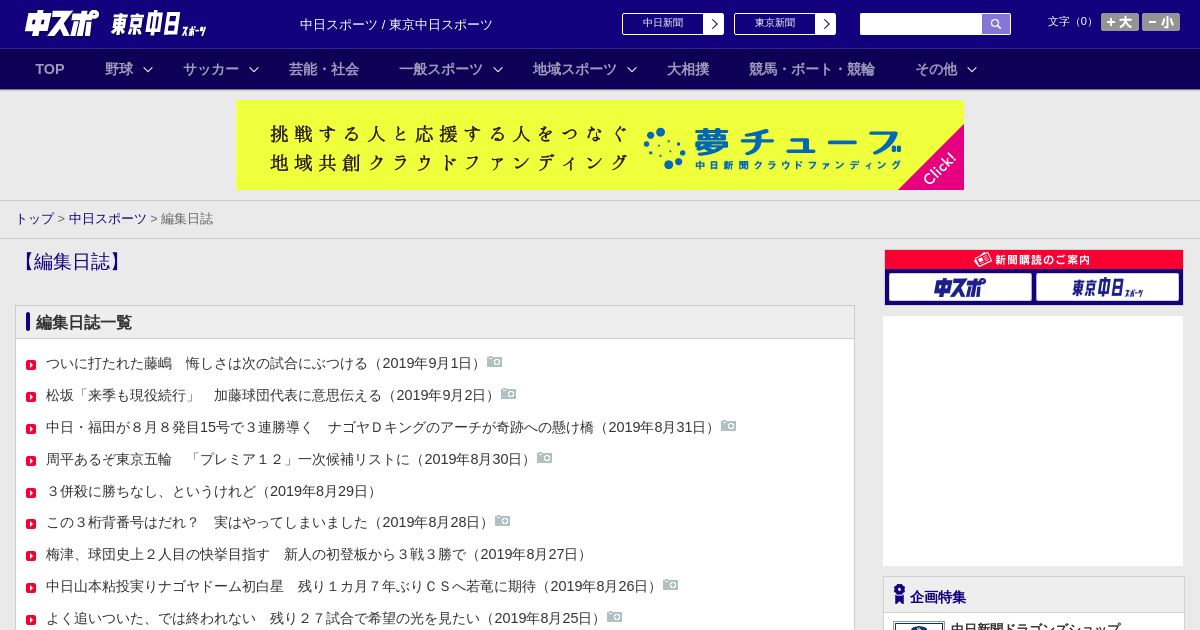Go to 中日スポーツ in the breadcrumb
Image resolution: width=1200 pixels, height=630 pixels.
click(108, 219)
